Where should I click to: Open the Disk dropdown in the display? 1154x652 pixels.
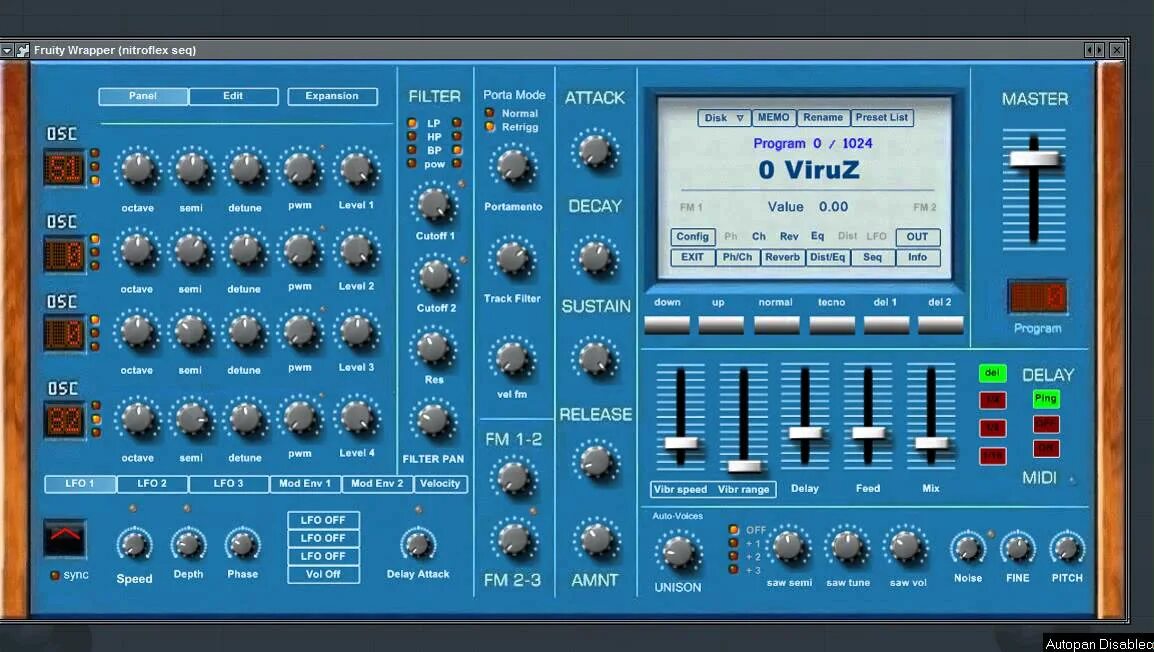pos(724,118)
